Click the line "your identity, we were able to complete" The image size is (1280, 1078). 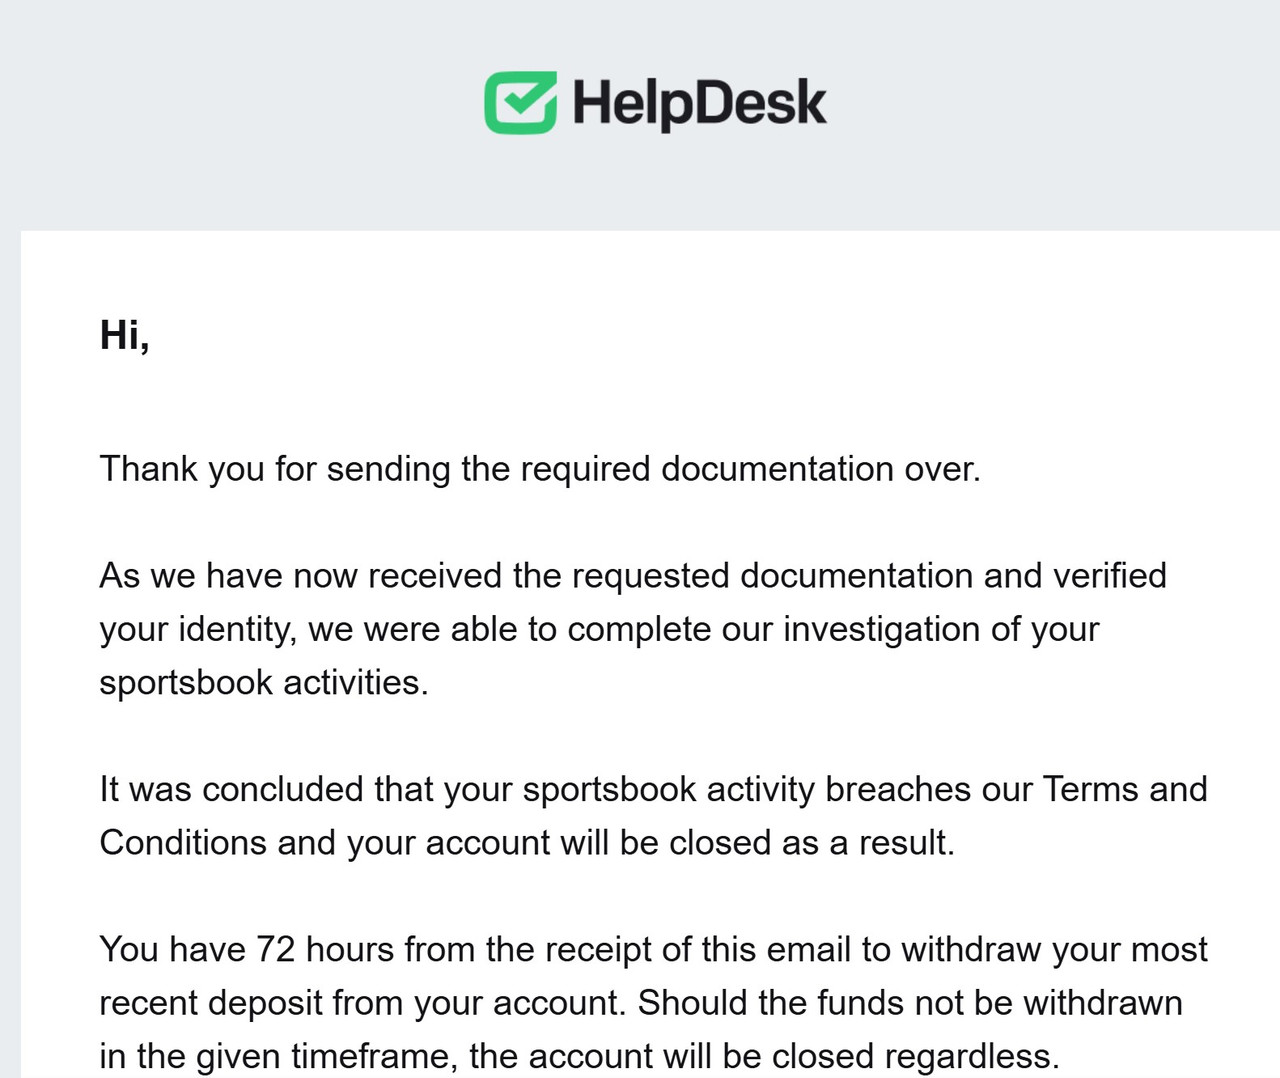599,630
